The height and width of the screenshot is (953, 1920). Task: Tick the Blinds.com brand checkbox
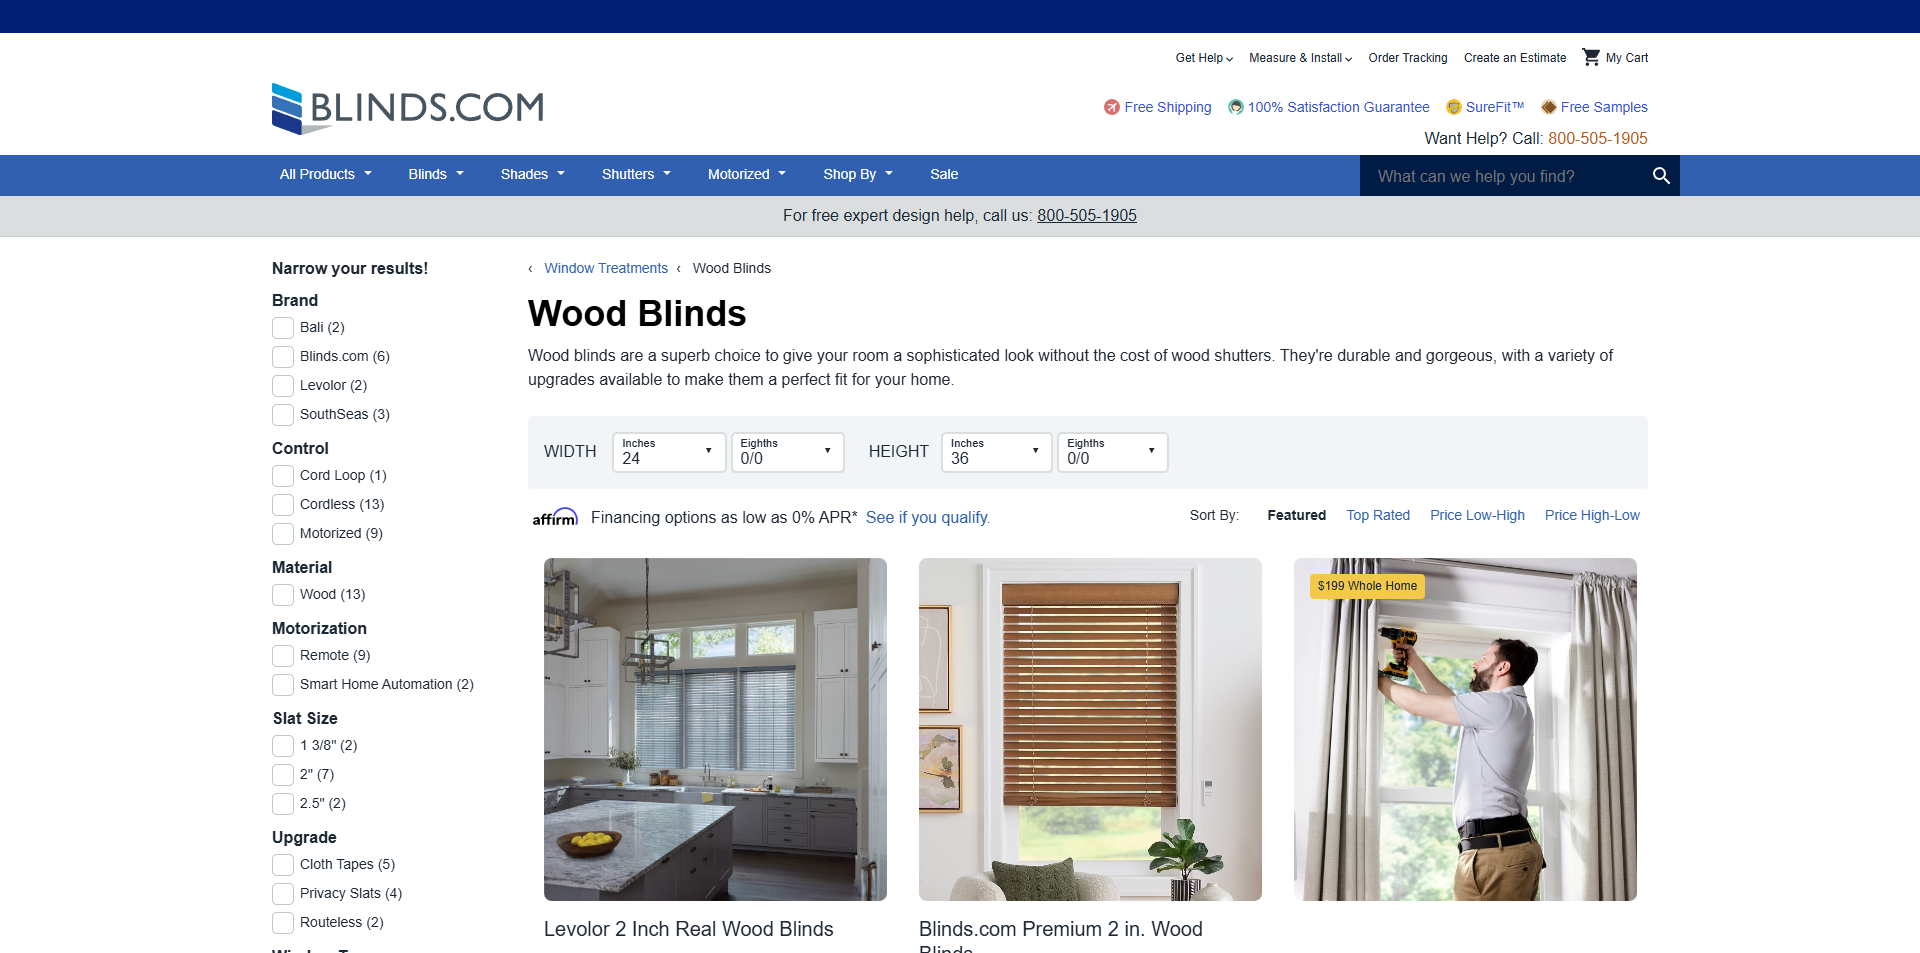[283, 357]
